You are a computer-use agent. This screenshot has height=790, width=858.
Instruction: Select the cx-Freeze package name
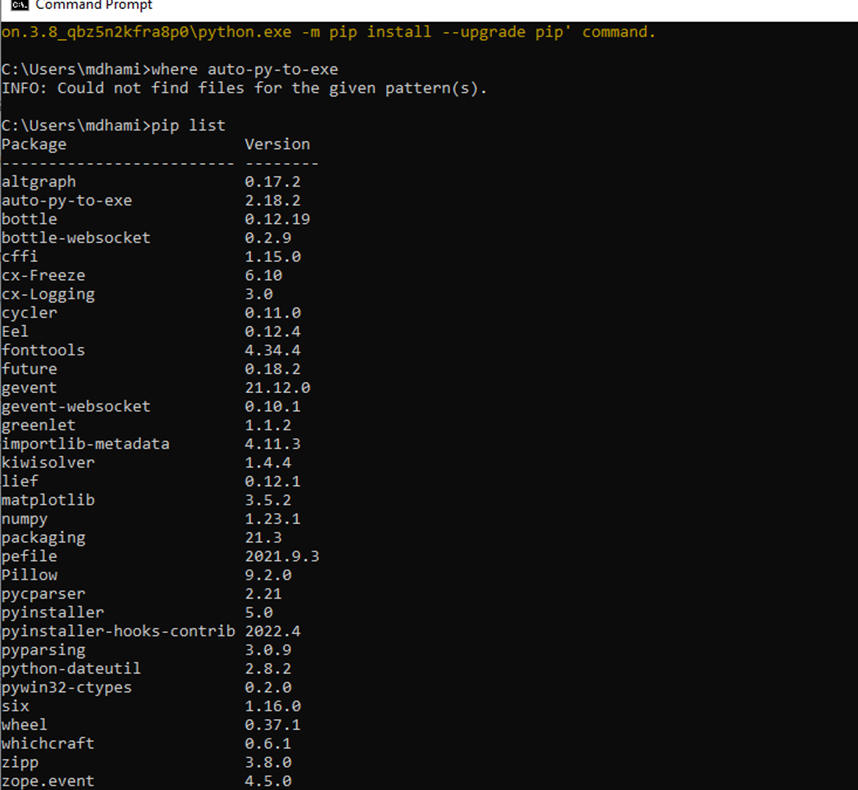pyautogui.click(x=45, y=275)
